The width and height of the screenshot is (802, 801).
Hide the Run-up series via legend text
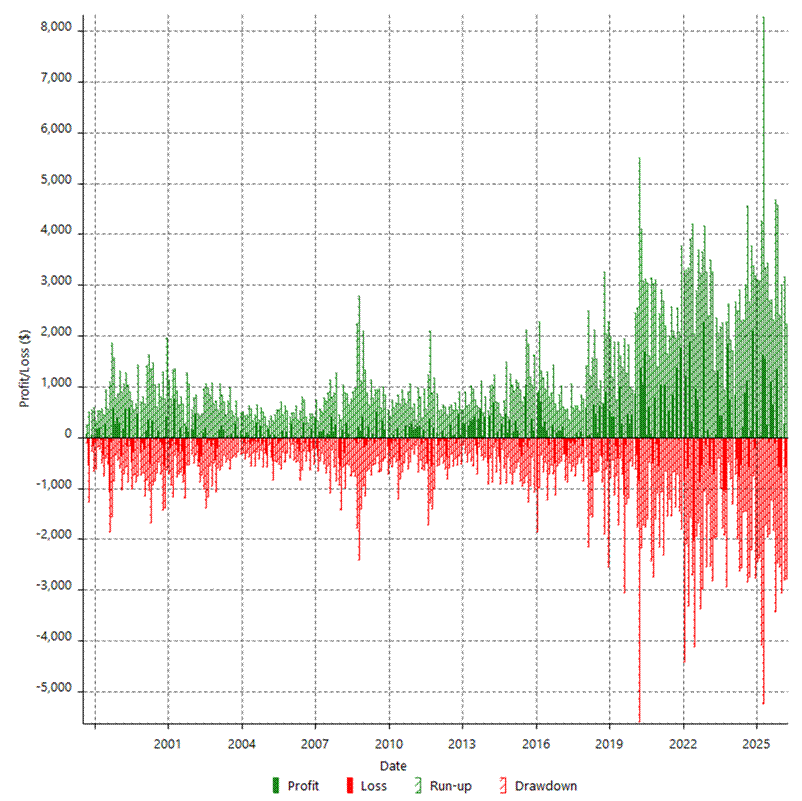coord(450,786)
